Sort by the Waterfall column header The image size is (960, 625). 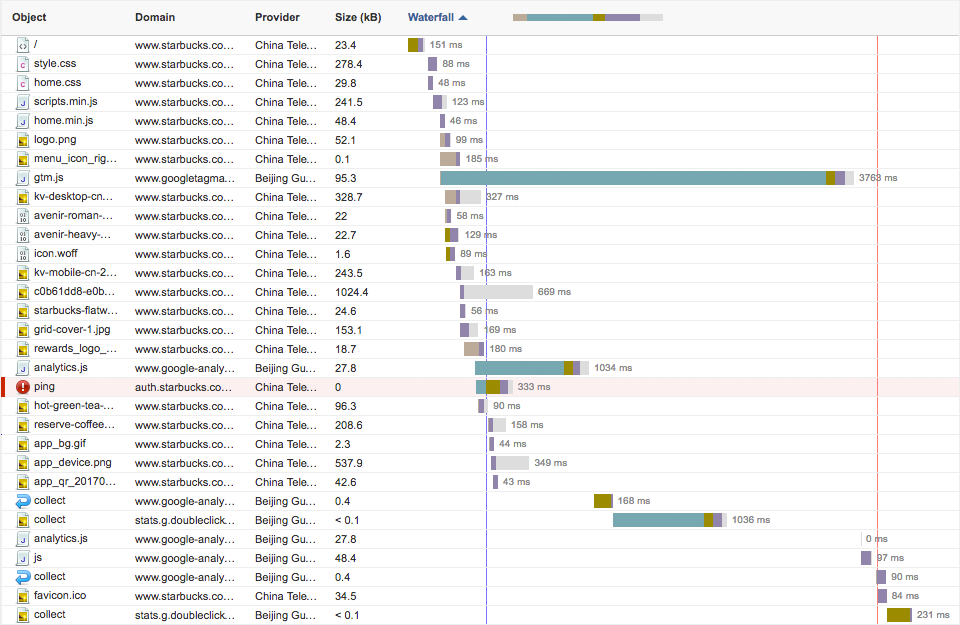430,17
